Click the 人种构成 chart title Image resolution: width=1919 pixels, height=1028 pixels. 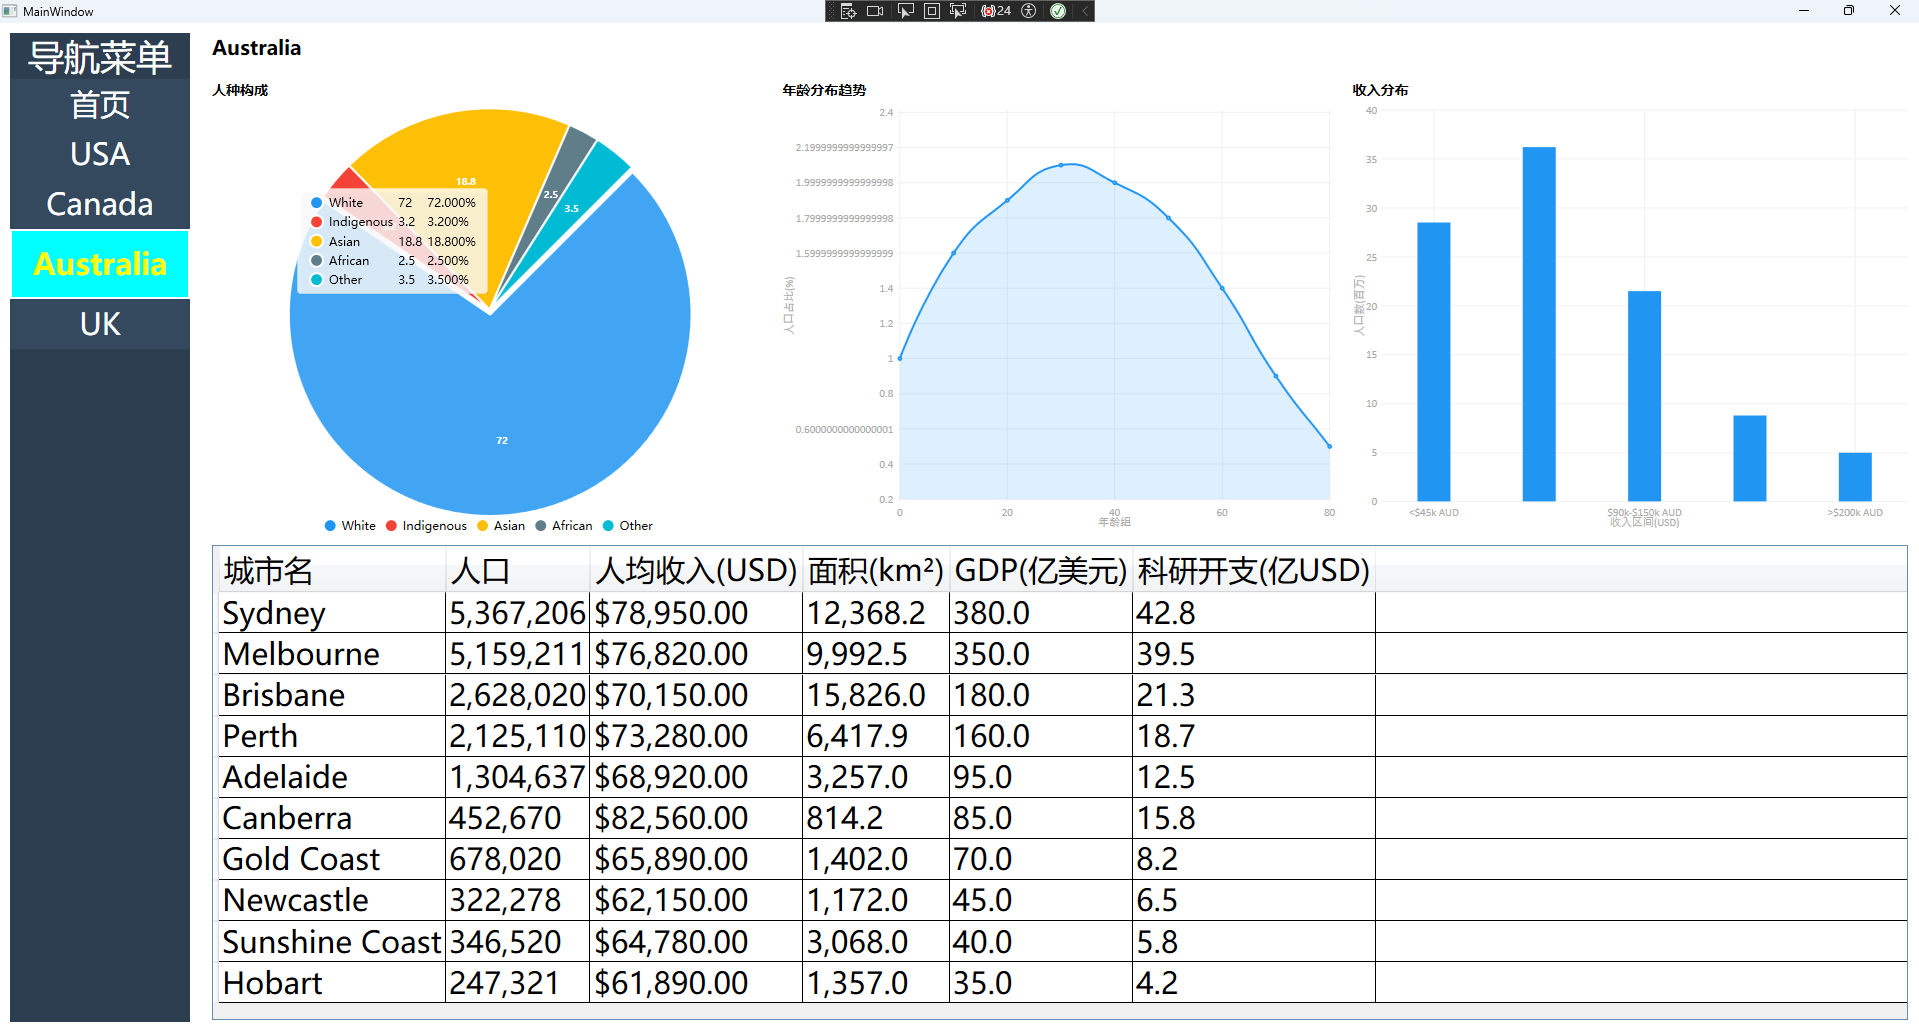(240, 90)
